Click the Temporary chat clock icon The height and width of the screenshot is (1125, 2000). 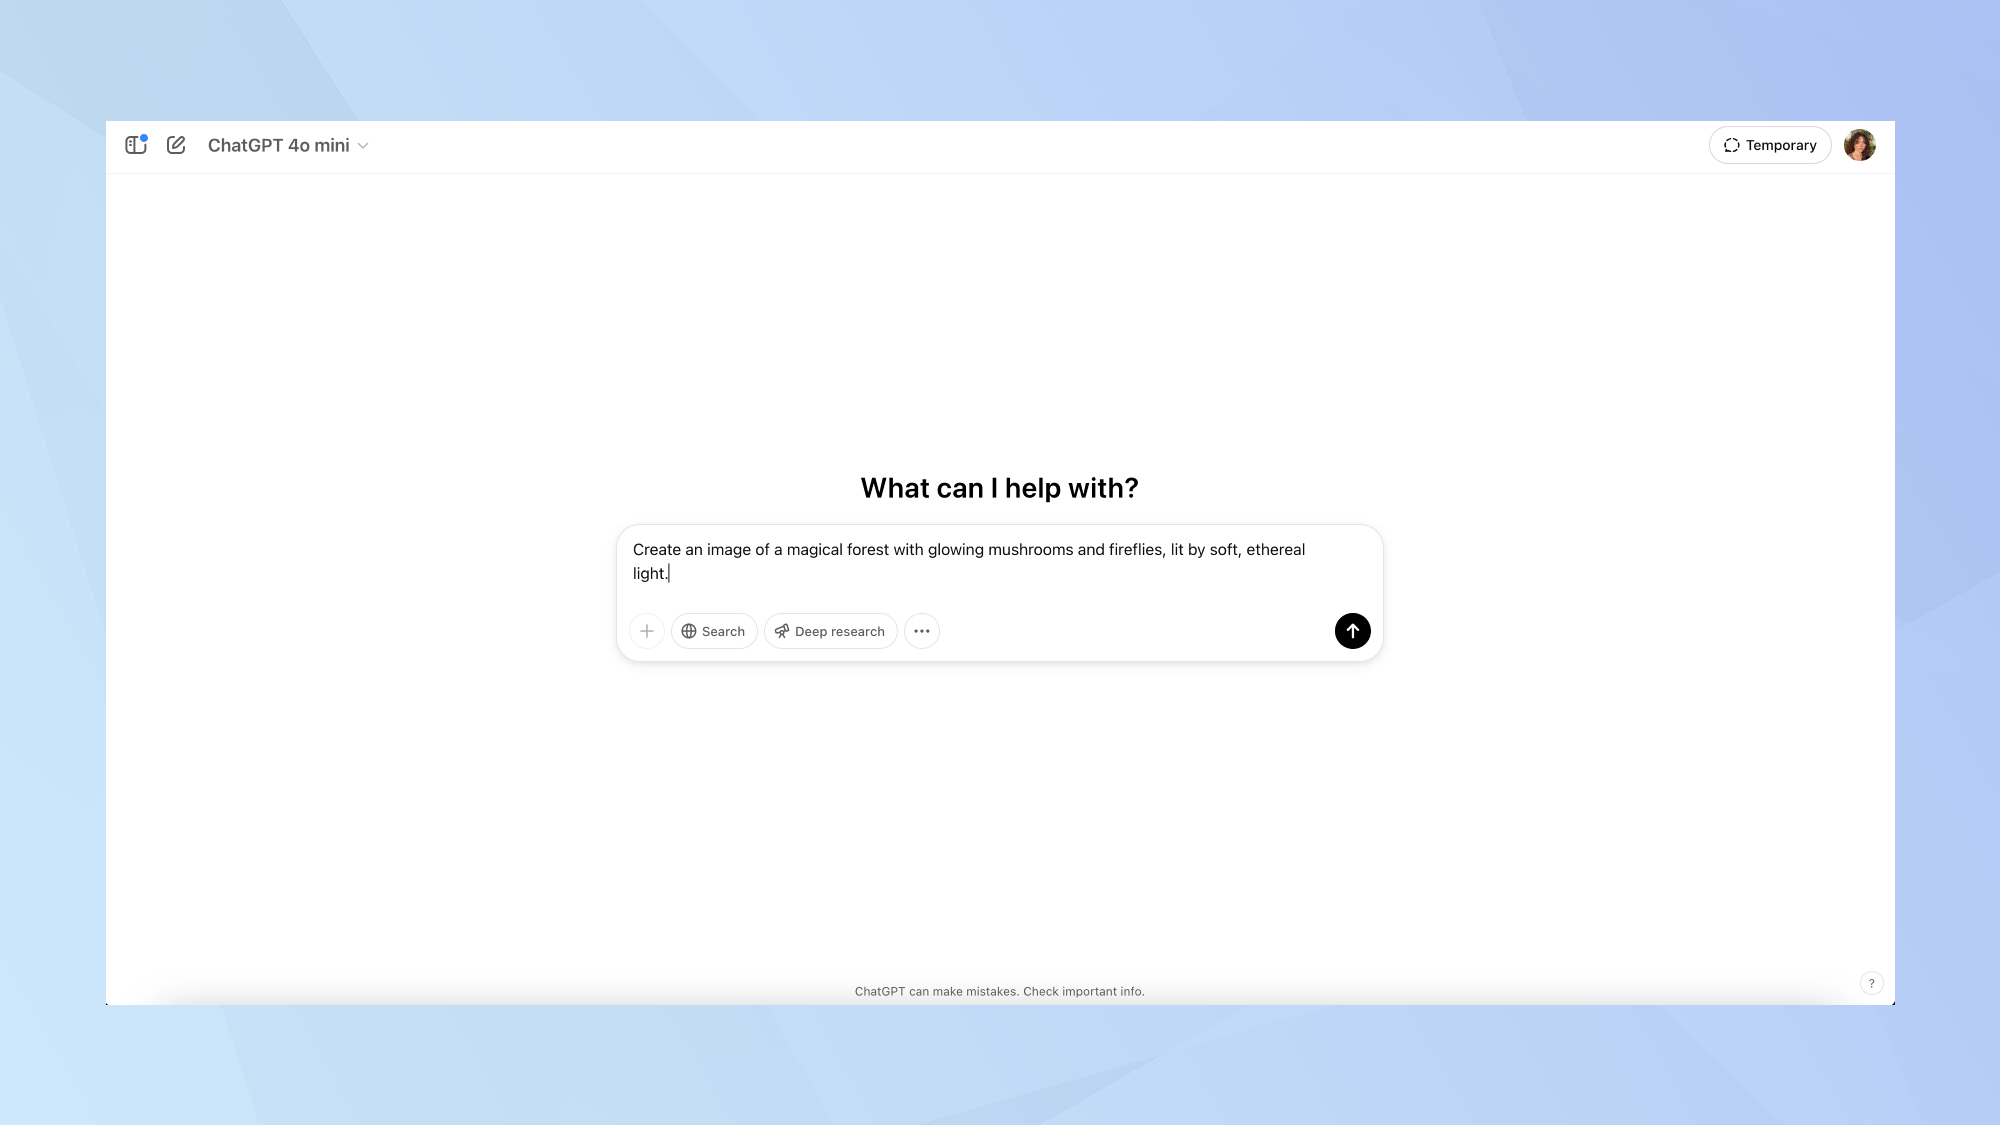pos(1732,146)
